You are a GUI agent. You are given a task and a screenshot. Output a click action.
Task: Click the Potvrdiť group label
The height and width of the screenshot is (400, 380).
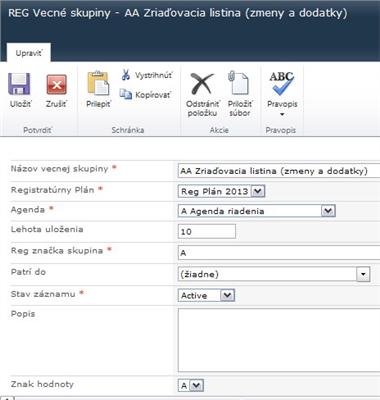38,130
